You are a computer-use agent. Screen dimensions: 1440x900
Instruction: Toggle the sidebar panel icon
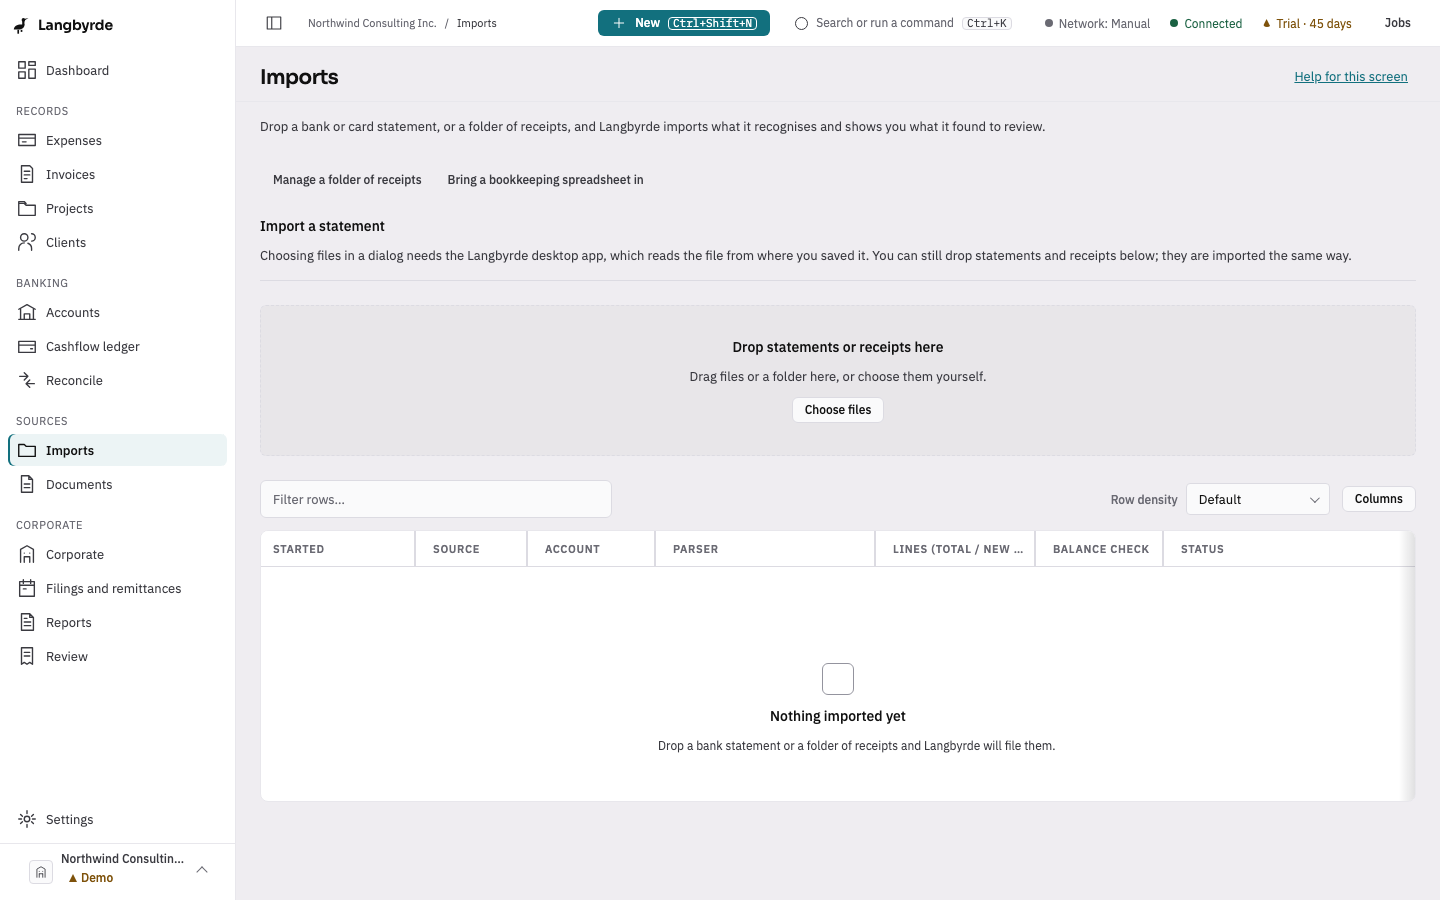(274, 23)
